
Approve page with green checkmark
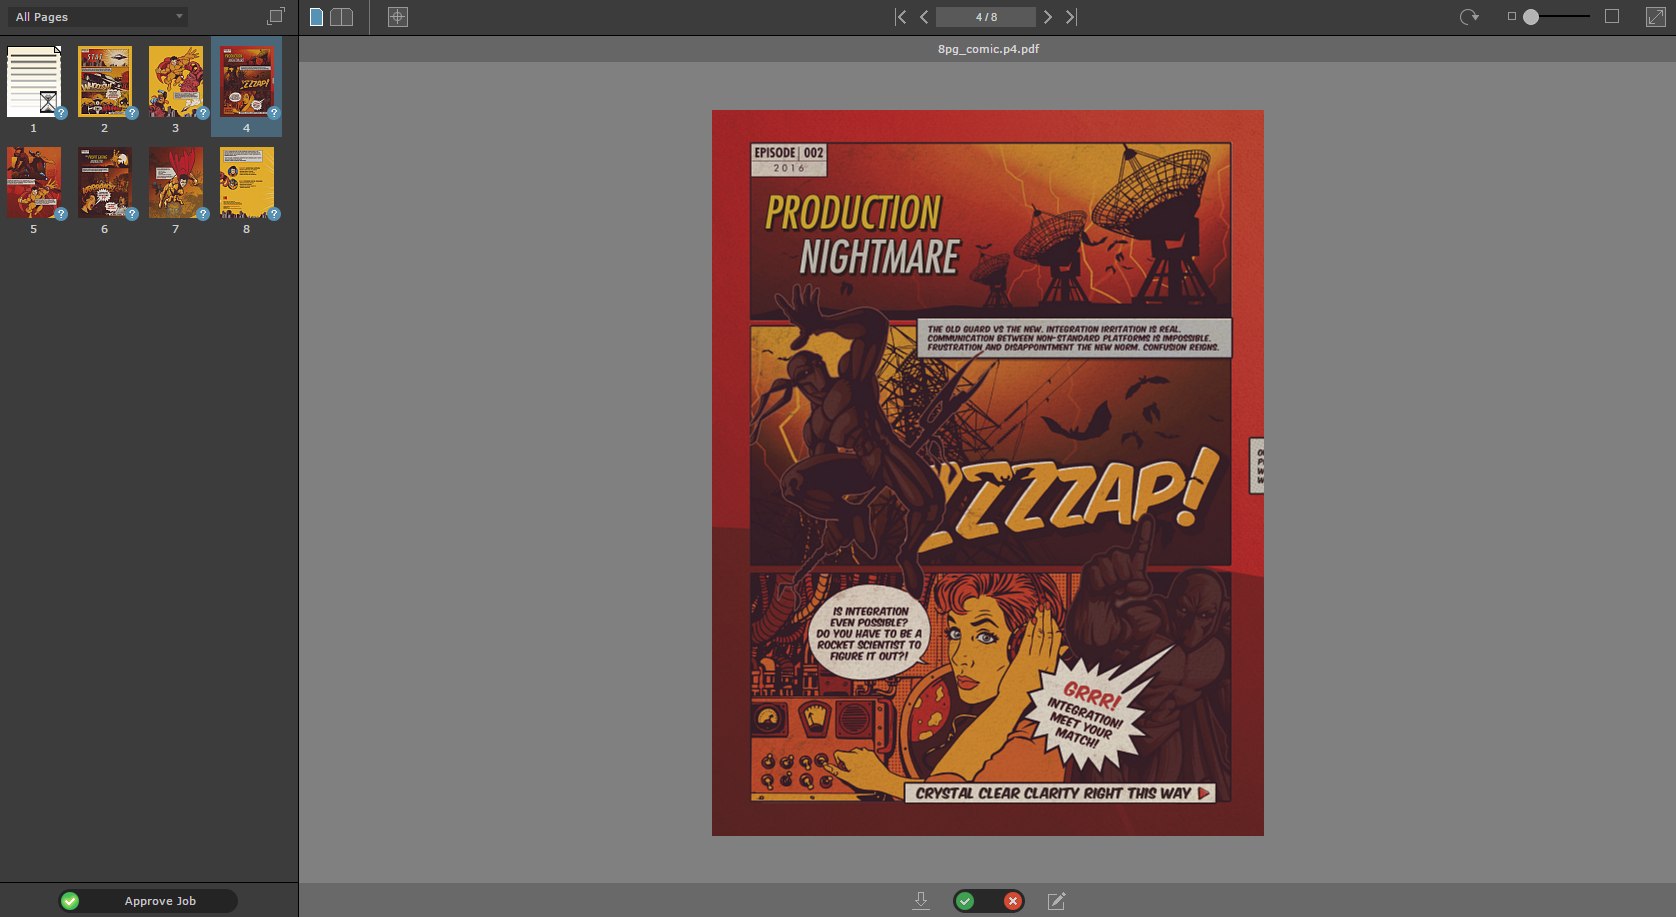click(966, 901)
